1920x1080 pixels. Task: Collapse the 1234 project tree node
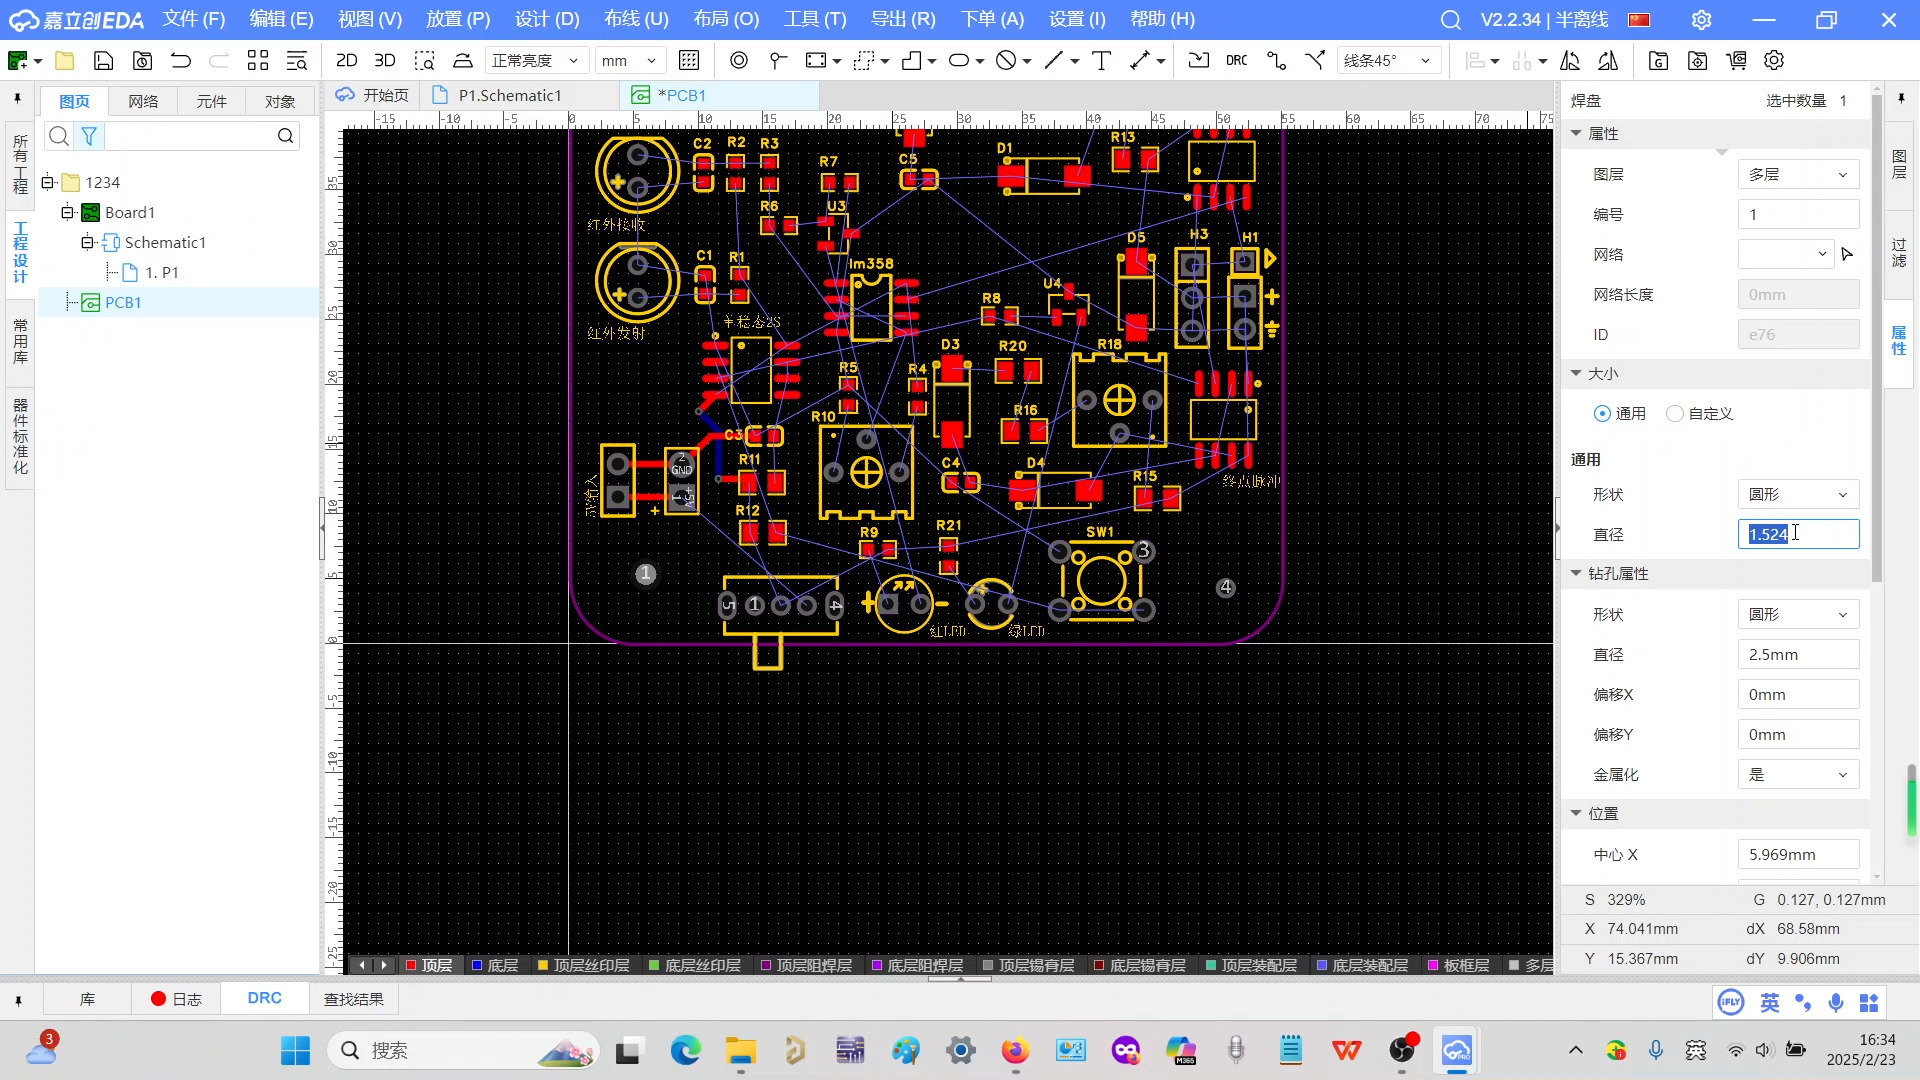pos(47,183)
